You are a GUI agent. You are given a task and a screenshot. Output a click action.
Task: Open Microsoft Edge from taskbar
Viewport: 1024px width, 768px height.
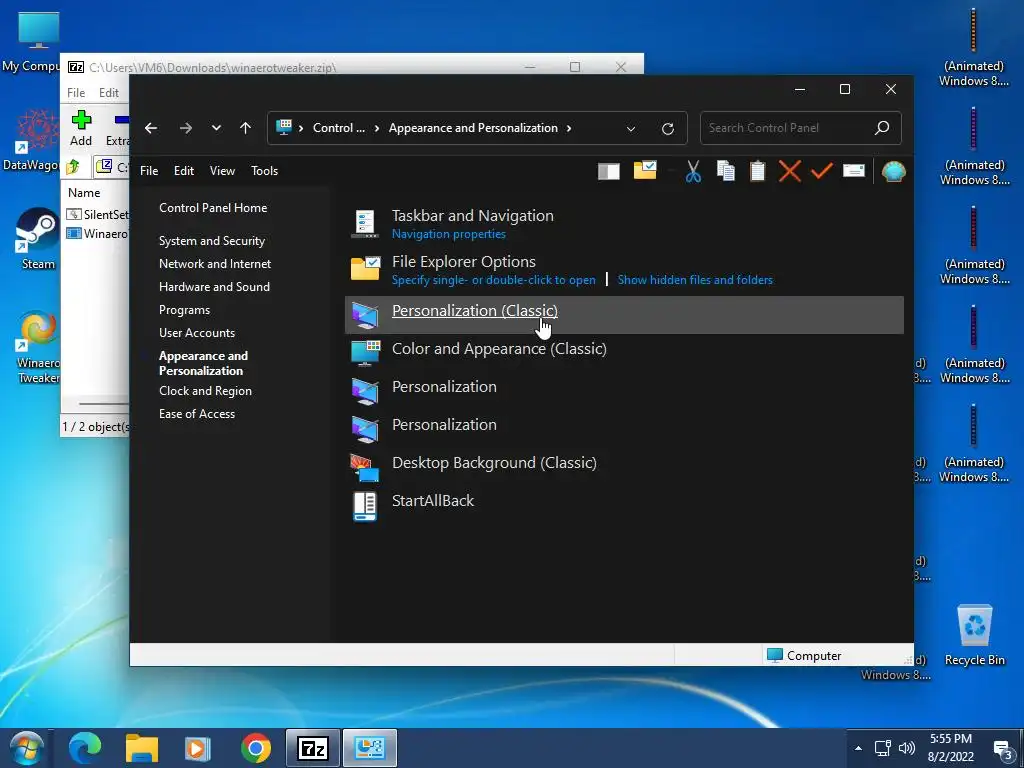point(85,748)
